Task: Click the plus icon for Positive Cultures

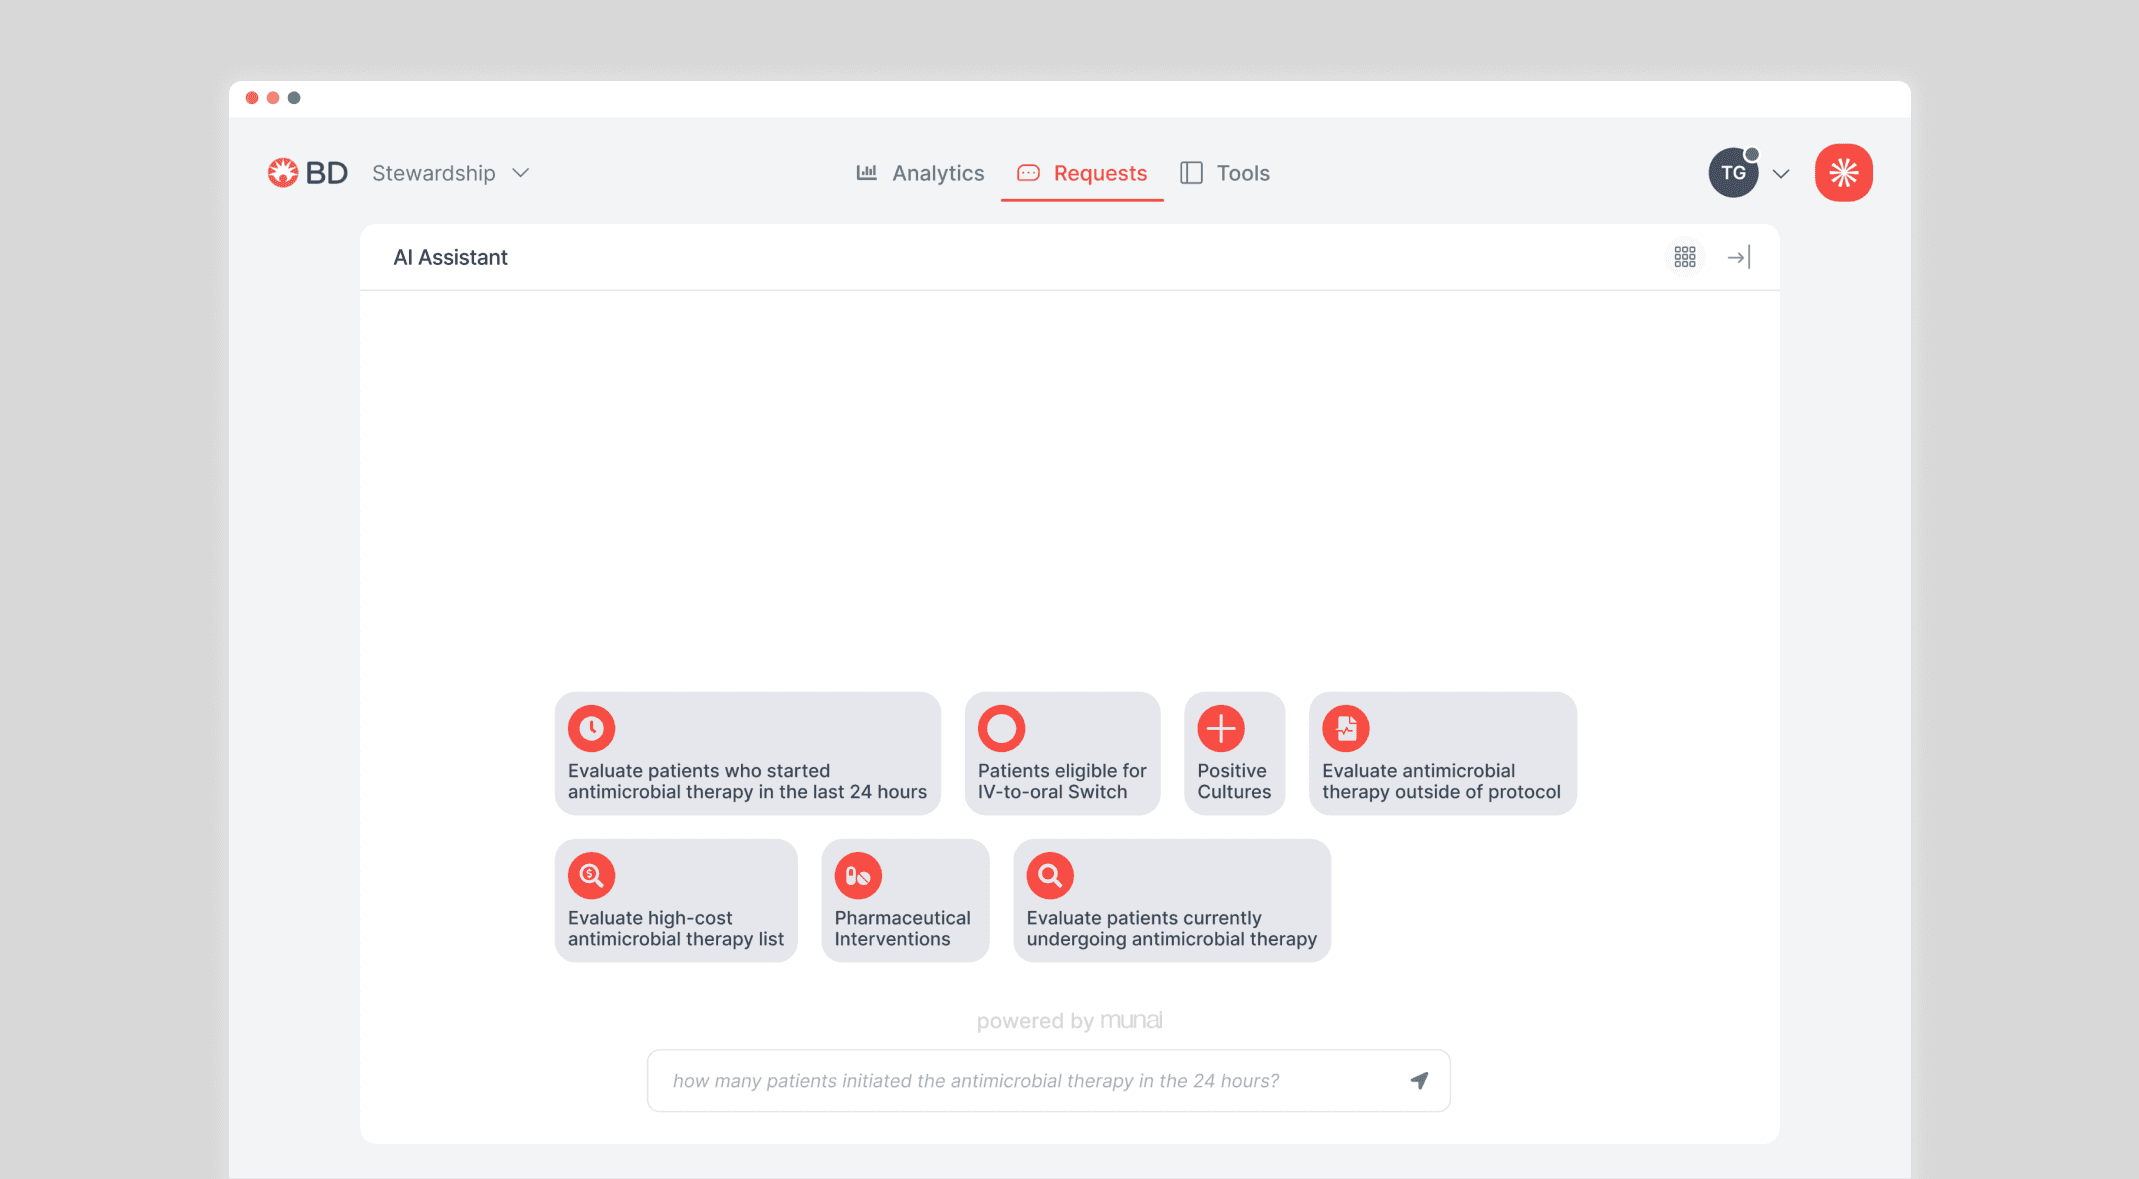Action: point(1220,728)
